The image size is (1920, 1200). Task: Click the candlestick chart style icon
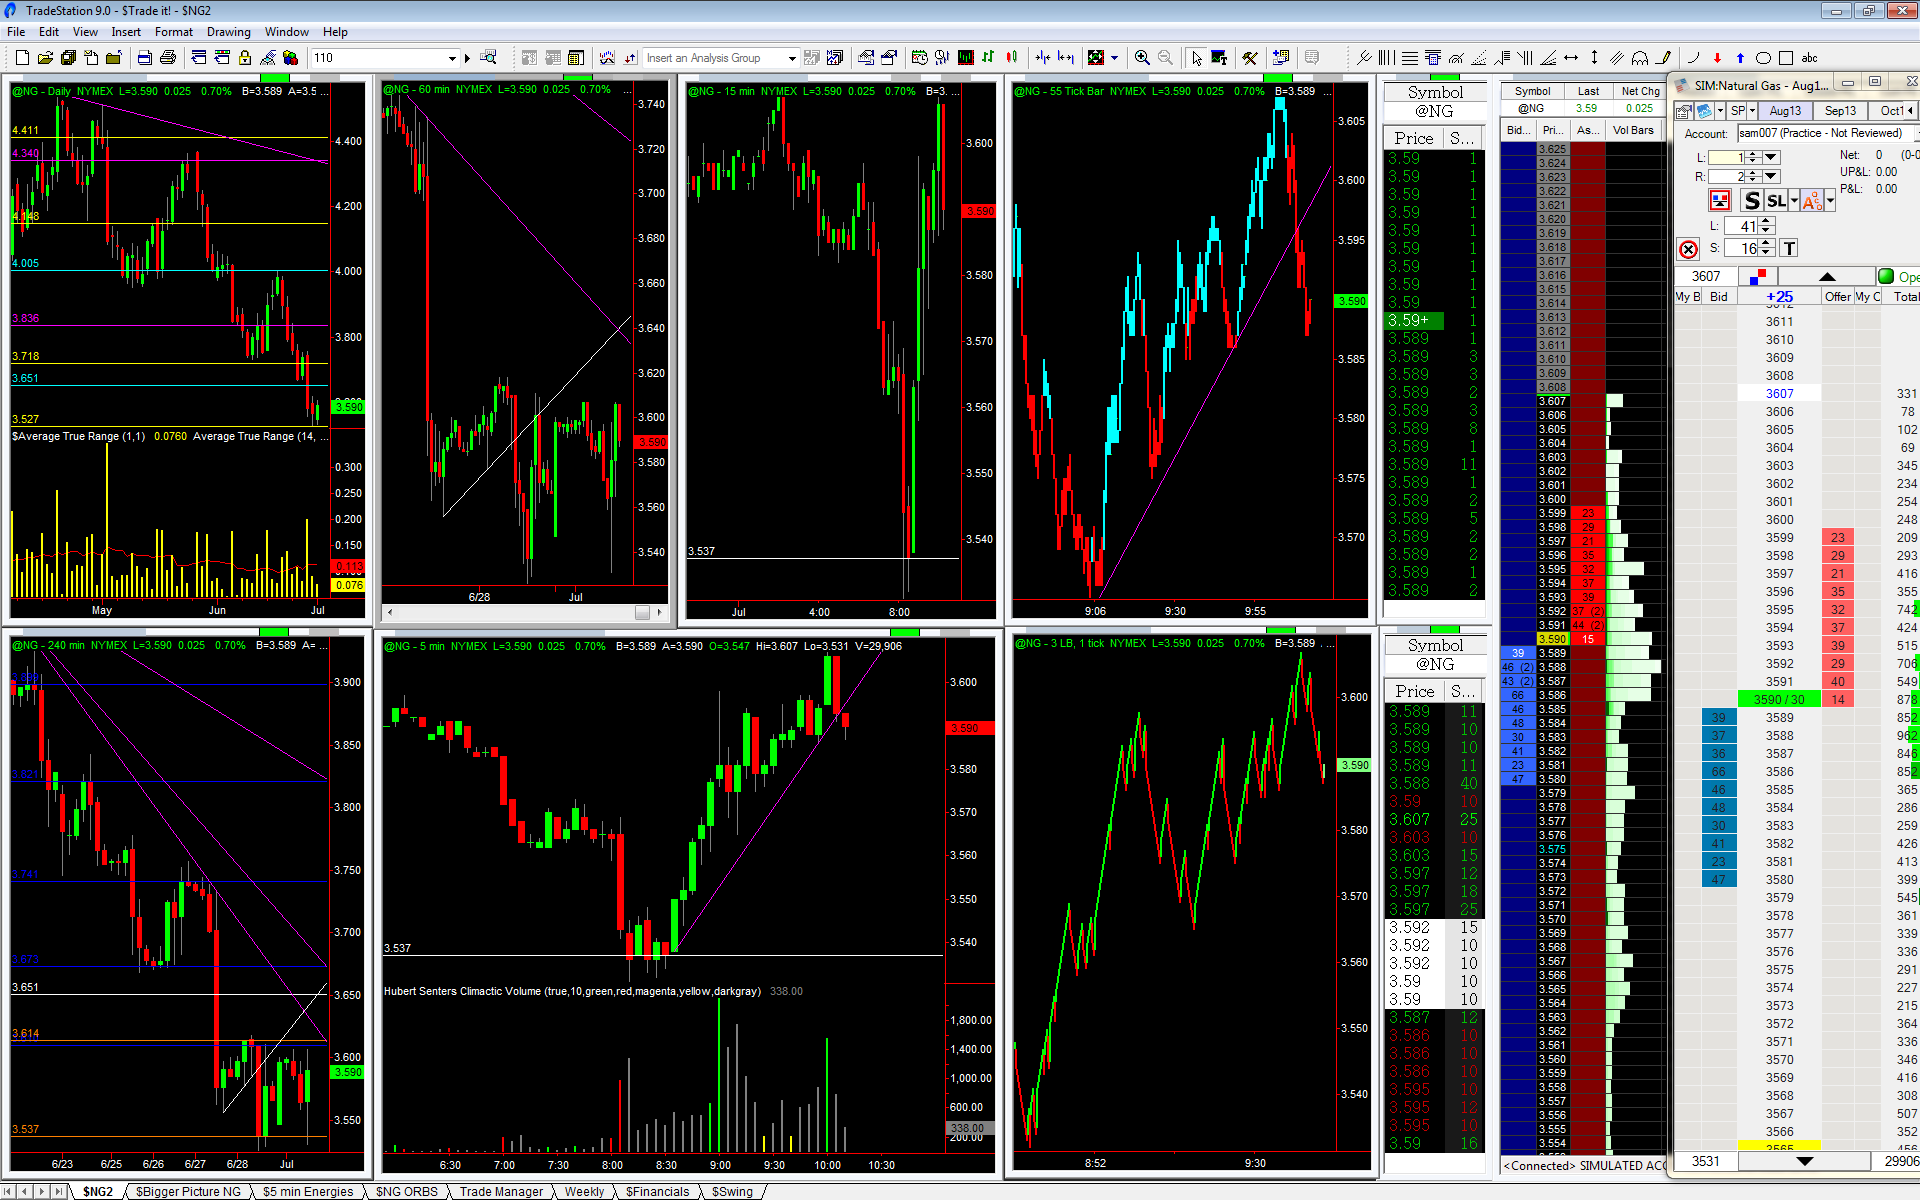click(x=1011, y=58)
